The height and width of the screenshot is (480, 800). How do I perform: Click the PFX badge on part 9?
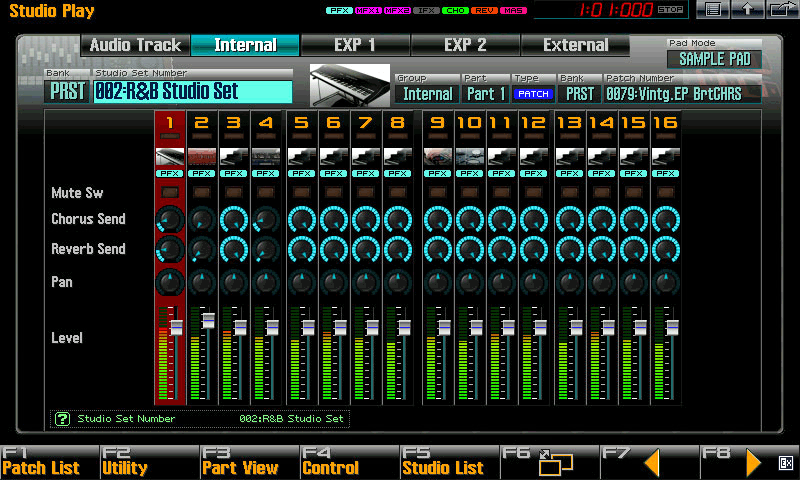[438, 173]
